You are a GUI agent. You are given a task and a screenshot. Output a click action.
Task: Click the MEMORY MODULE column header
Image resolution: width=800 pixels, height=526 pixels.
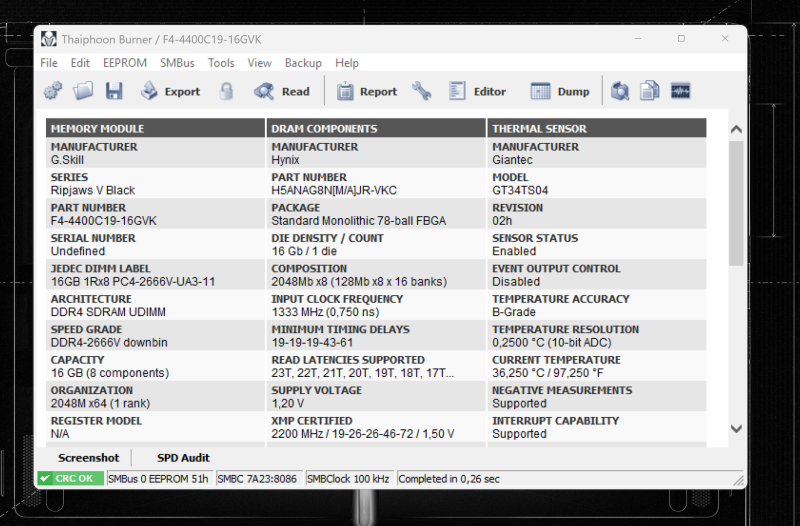[x=155, y=128]
